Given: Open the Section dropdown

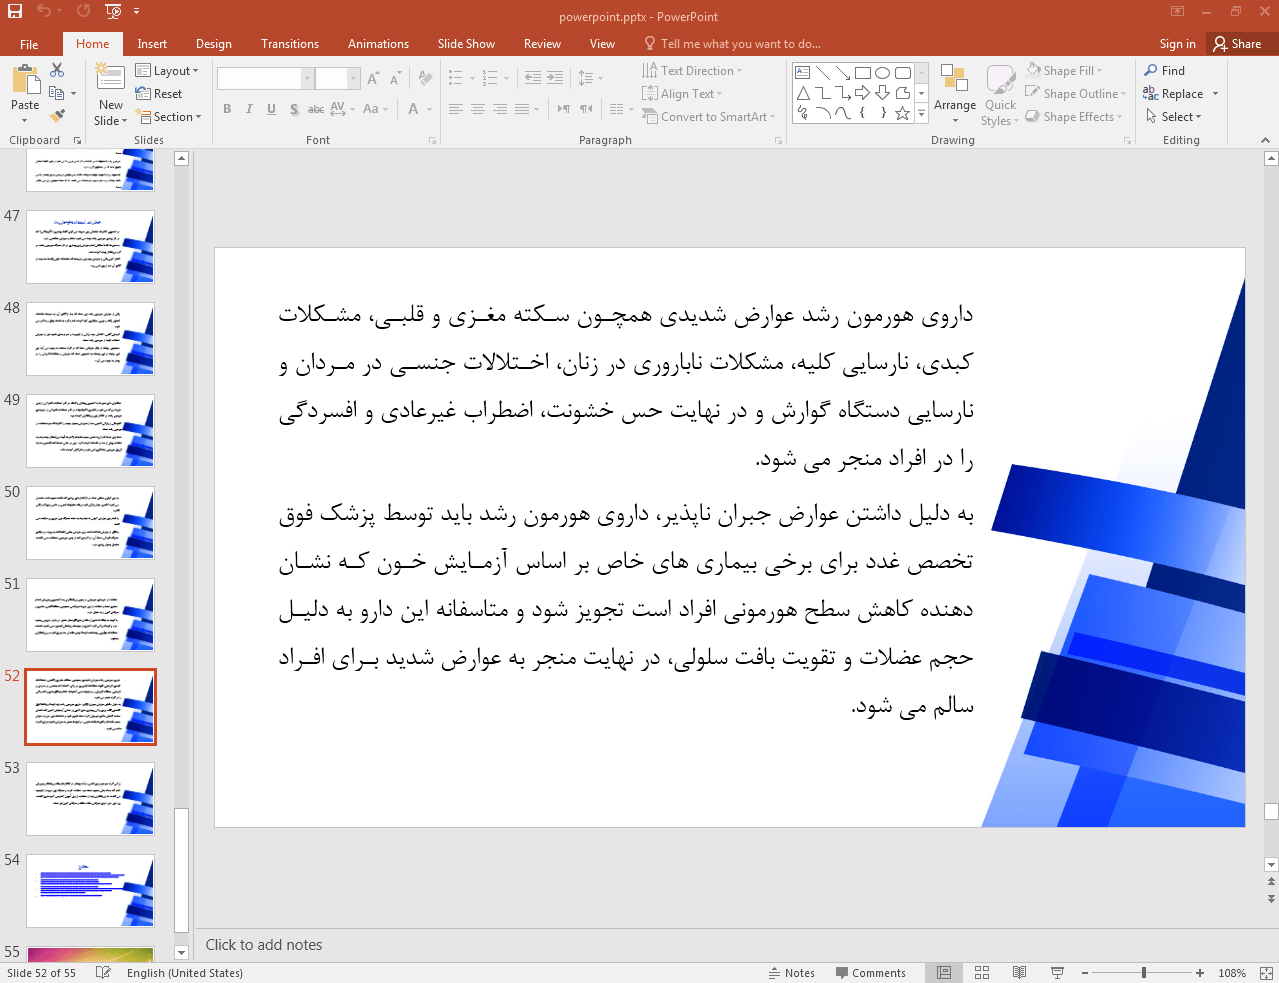Looking at the screenshot, I should (169, 117).
